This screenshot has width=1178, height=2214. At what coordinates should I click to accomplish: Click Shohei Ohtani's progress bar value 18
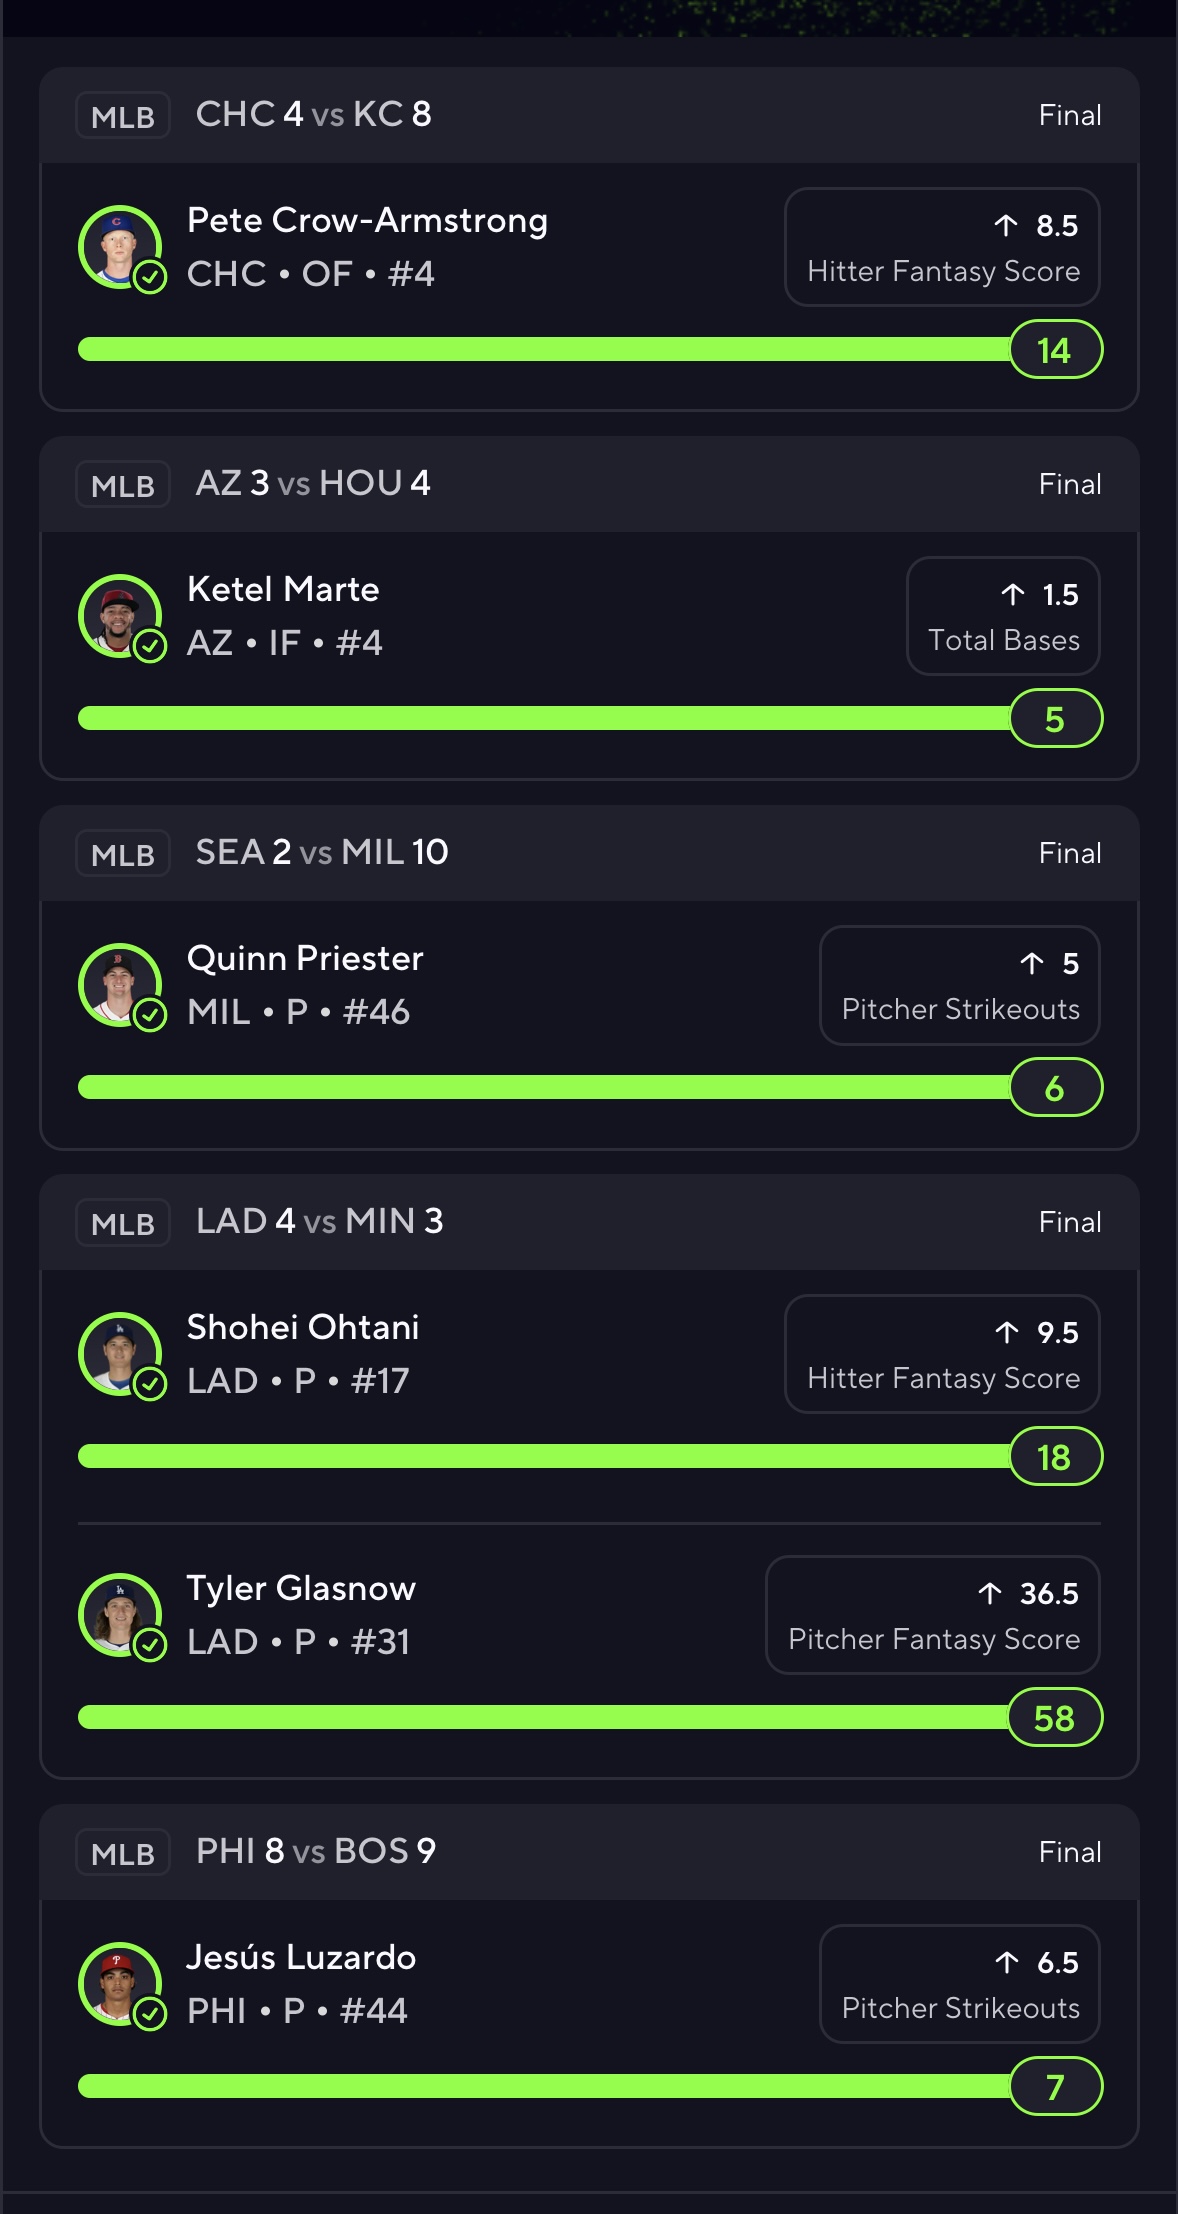(x=1056, y=1457)
